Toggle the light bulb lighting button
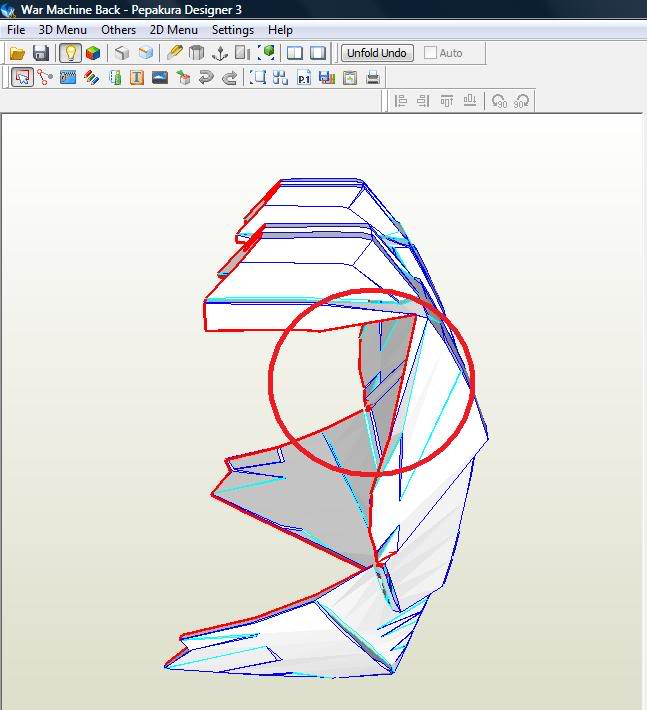Viewport: 647px width, 710px height. 70,53
